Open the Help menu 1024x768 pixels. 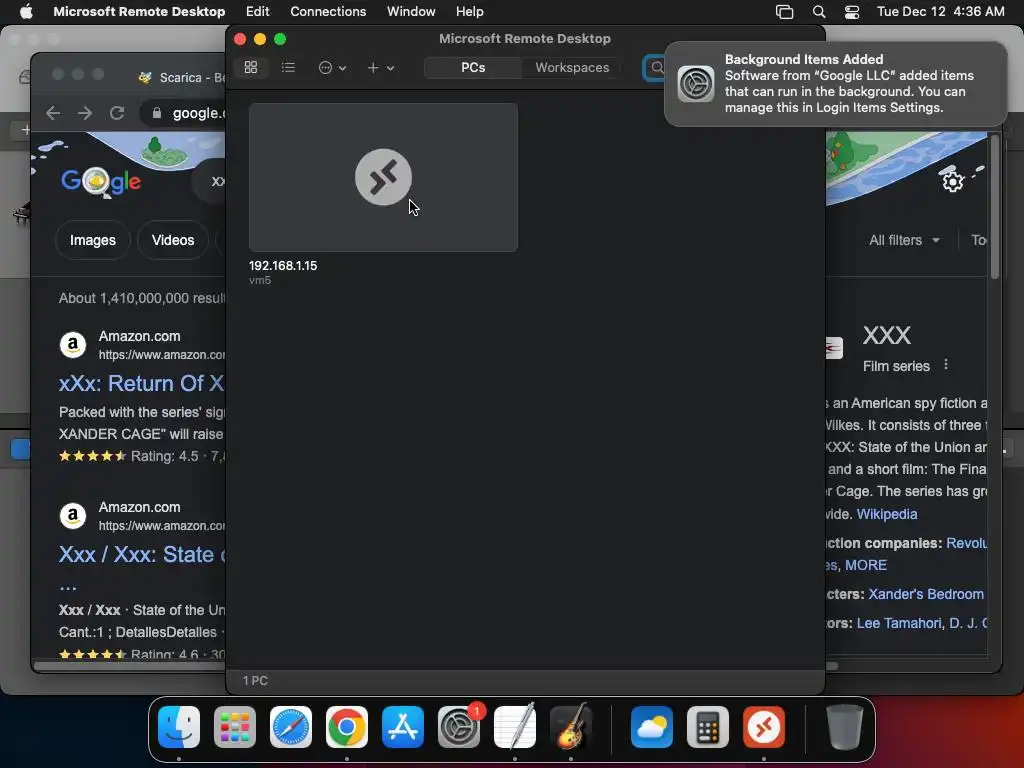(470, 11)
